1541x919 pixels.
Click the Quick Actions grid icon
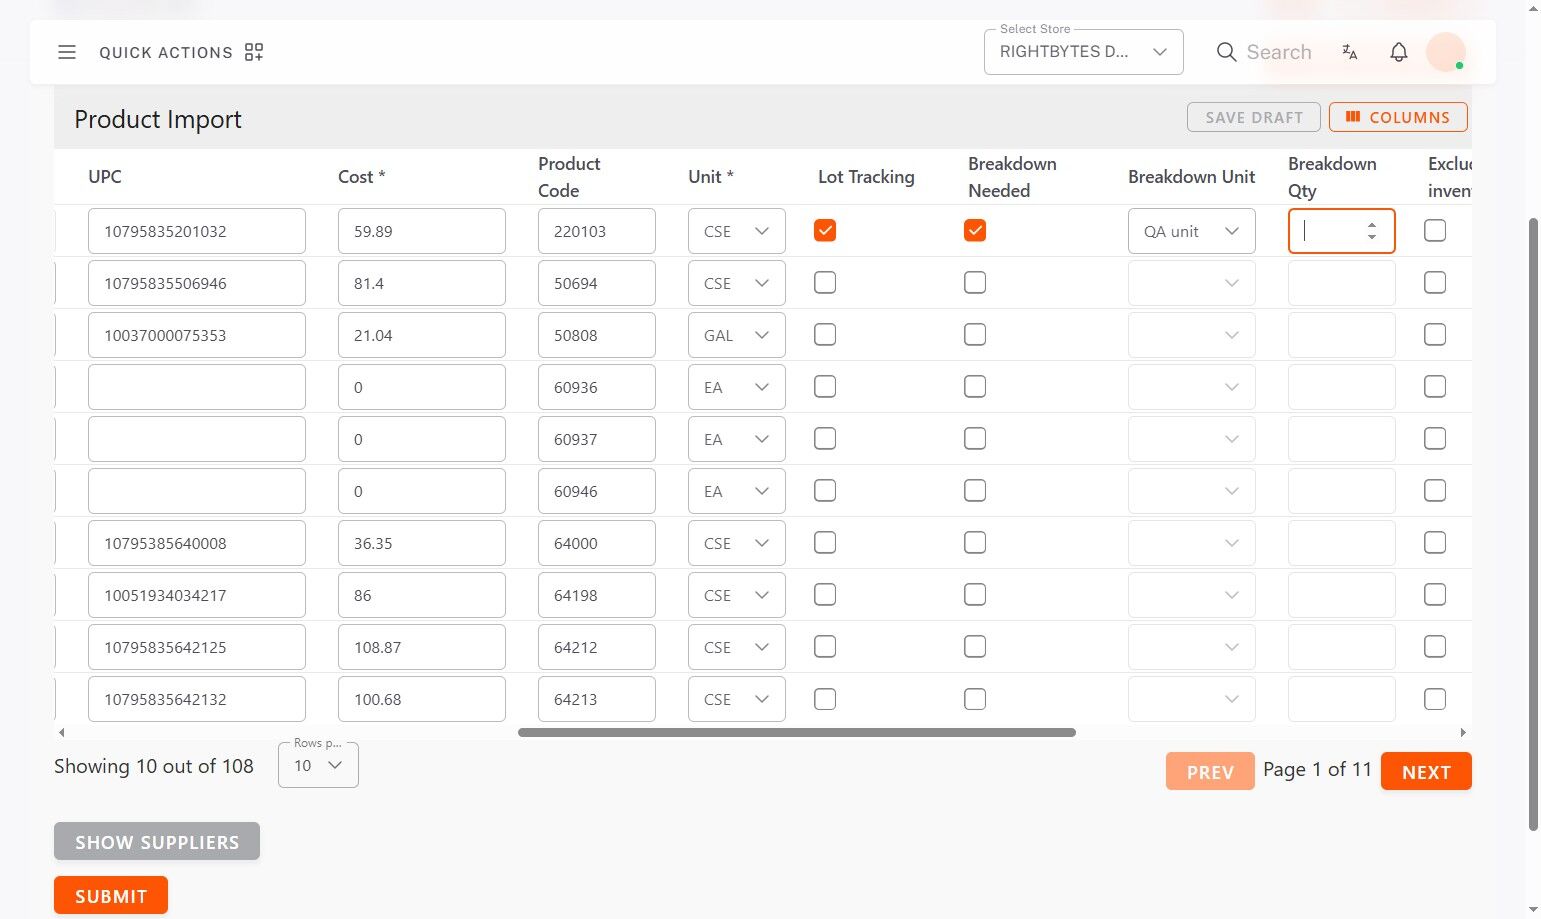pos(254,52)
